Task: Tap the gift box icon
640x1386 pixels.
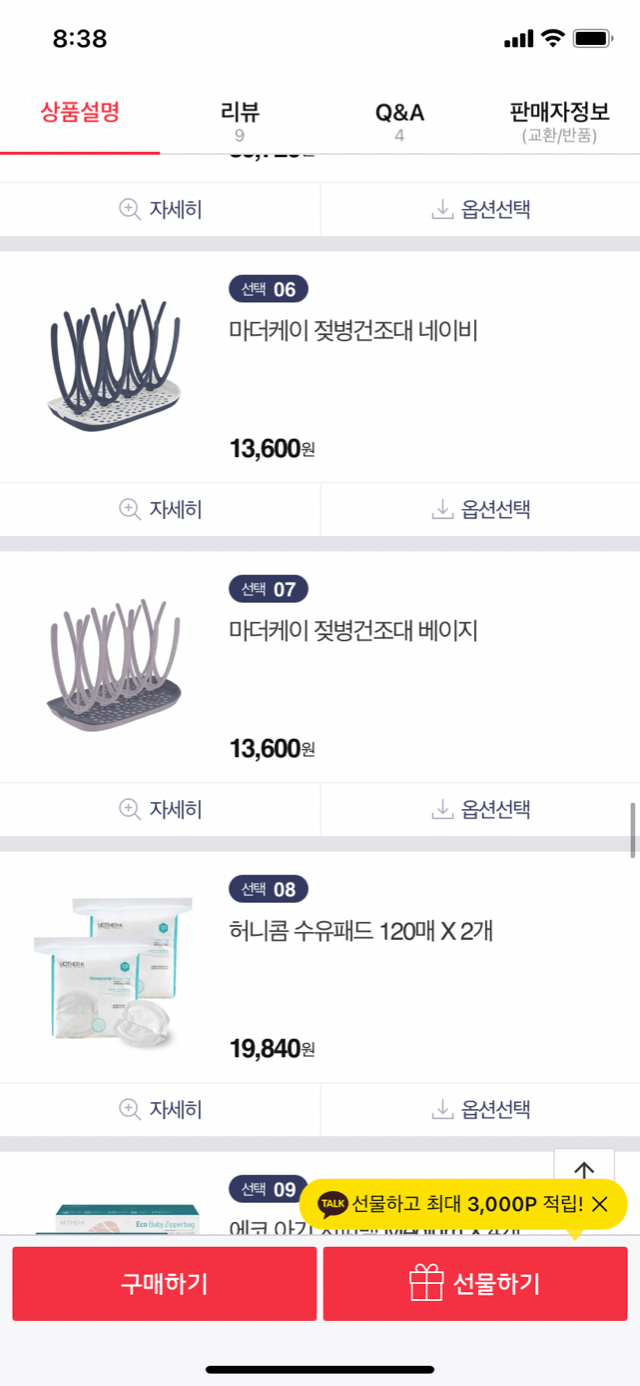Action: tap(426, 1283)
